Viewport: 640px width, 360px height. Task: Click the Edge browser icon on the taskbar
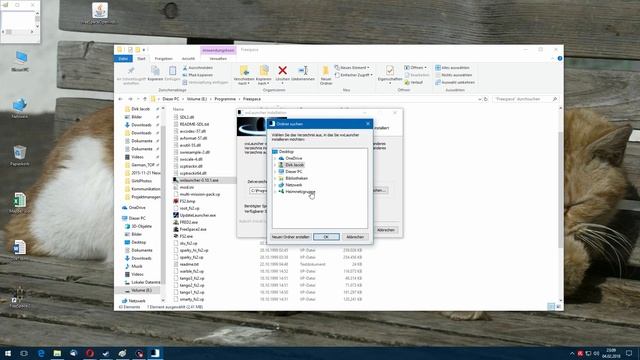41,353
